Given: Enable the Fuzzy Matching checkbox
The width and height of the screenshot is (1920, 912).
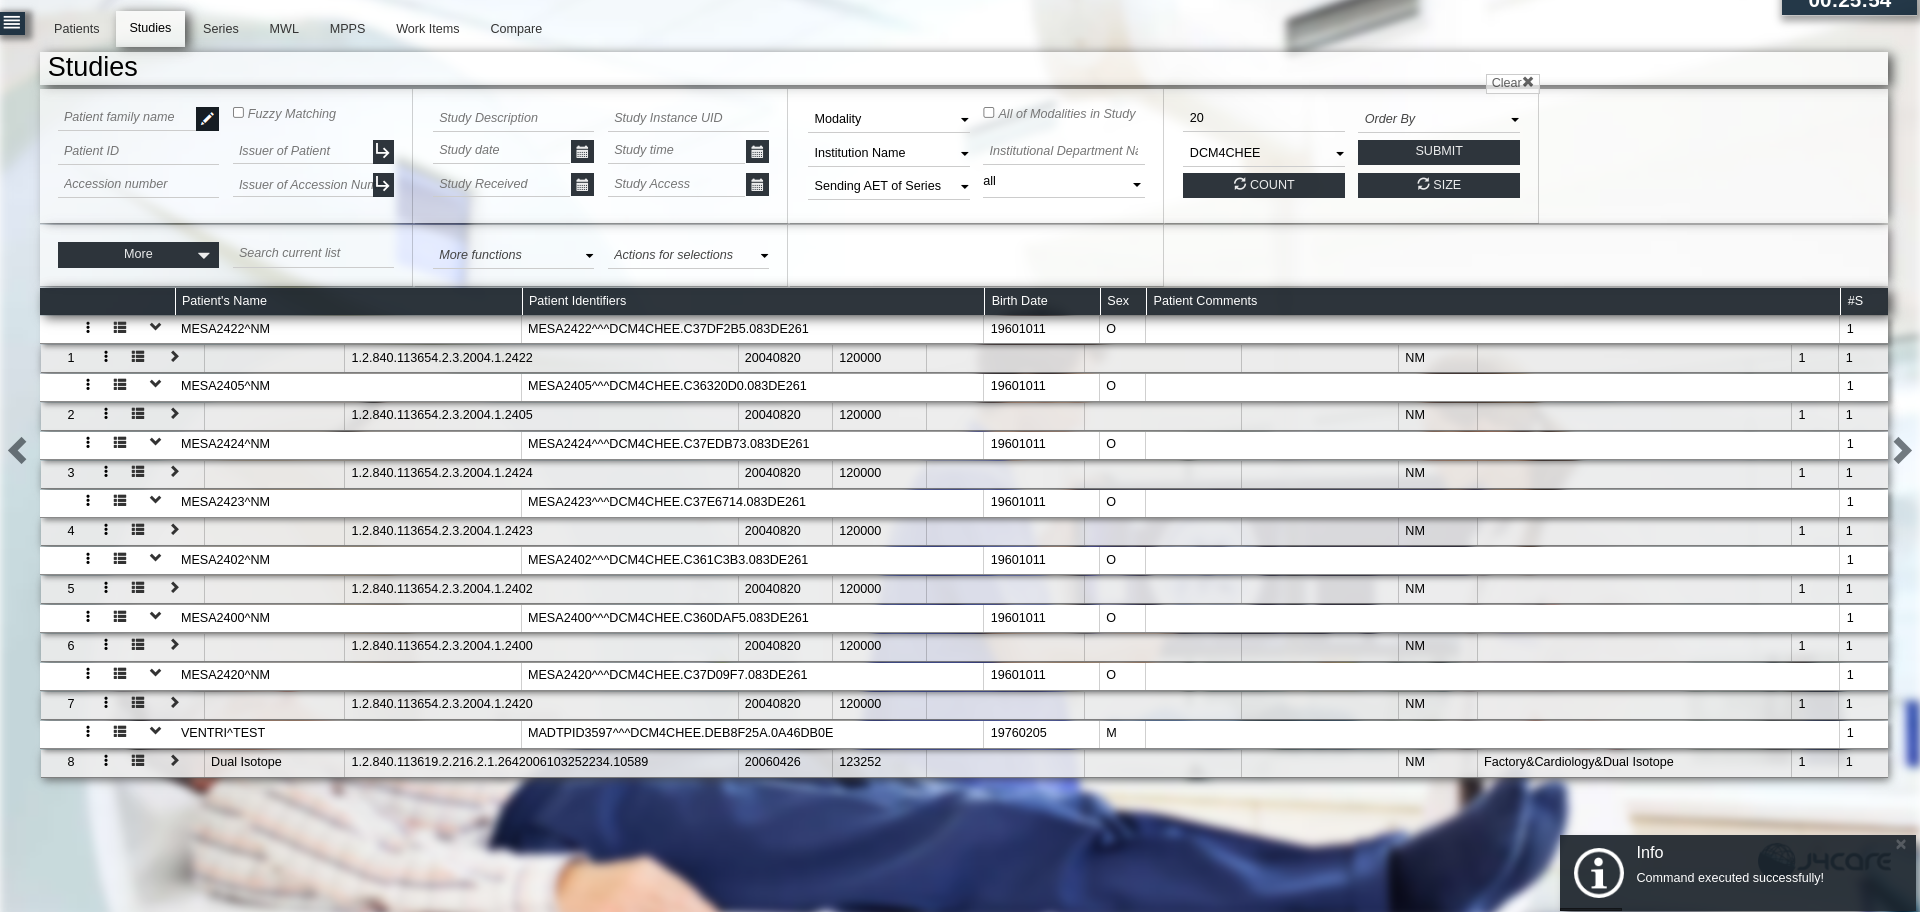Looking at the screenshot, I should [239, 112].
